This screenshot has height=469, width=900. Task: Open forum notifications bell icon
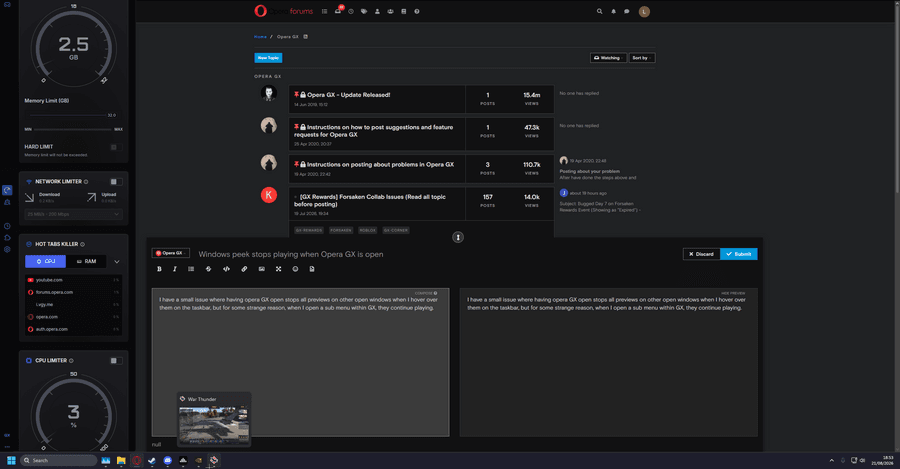point(613,11)
